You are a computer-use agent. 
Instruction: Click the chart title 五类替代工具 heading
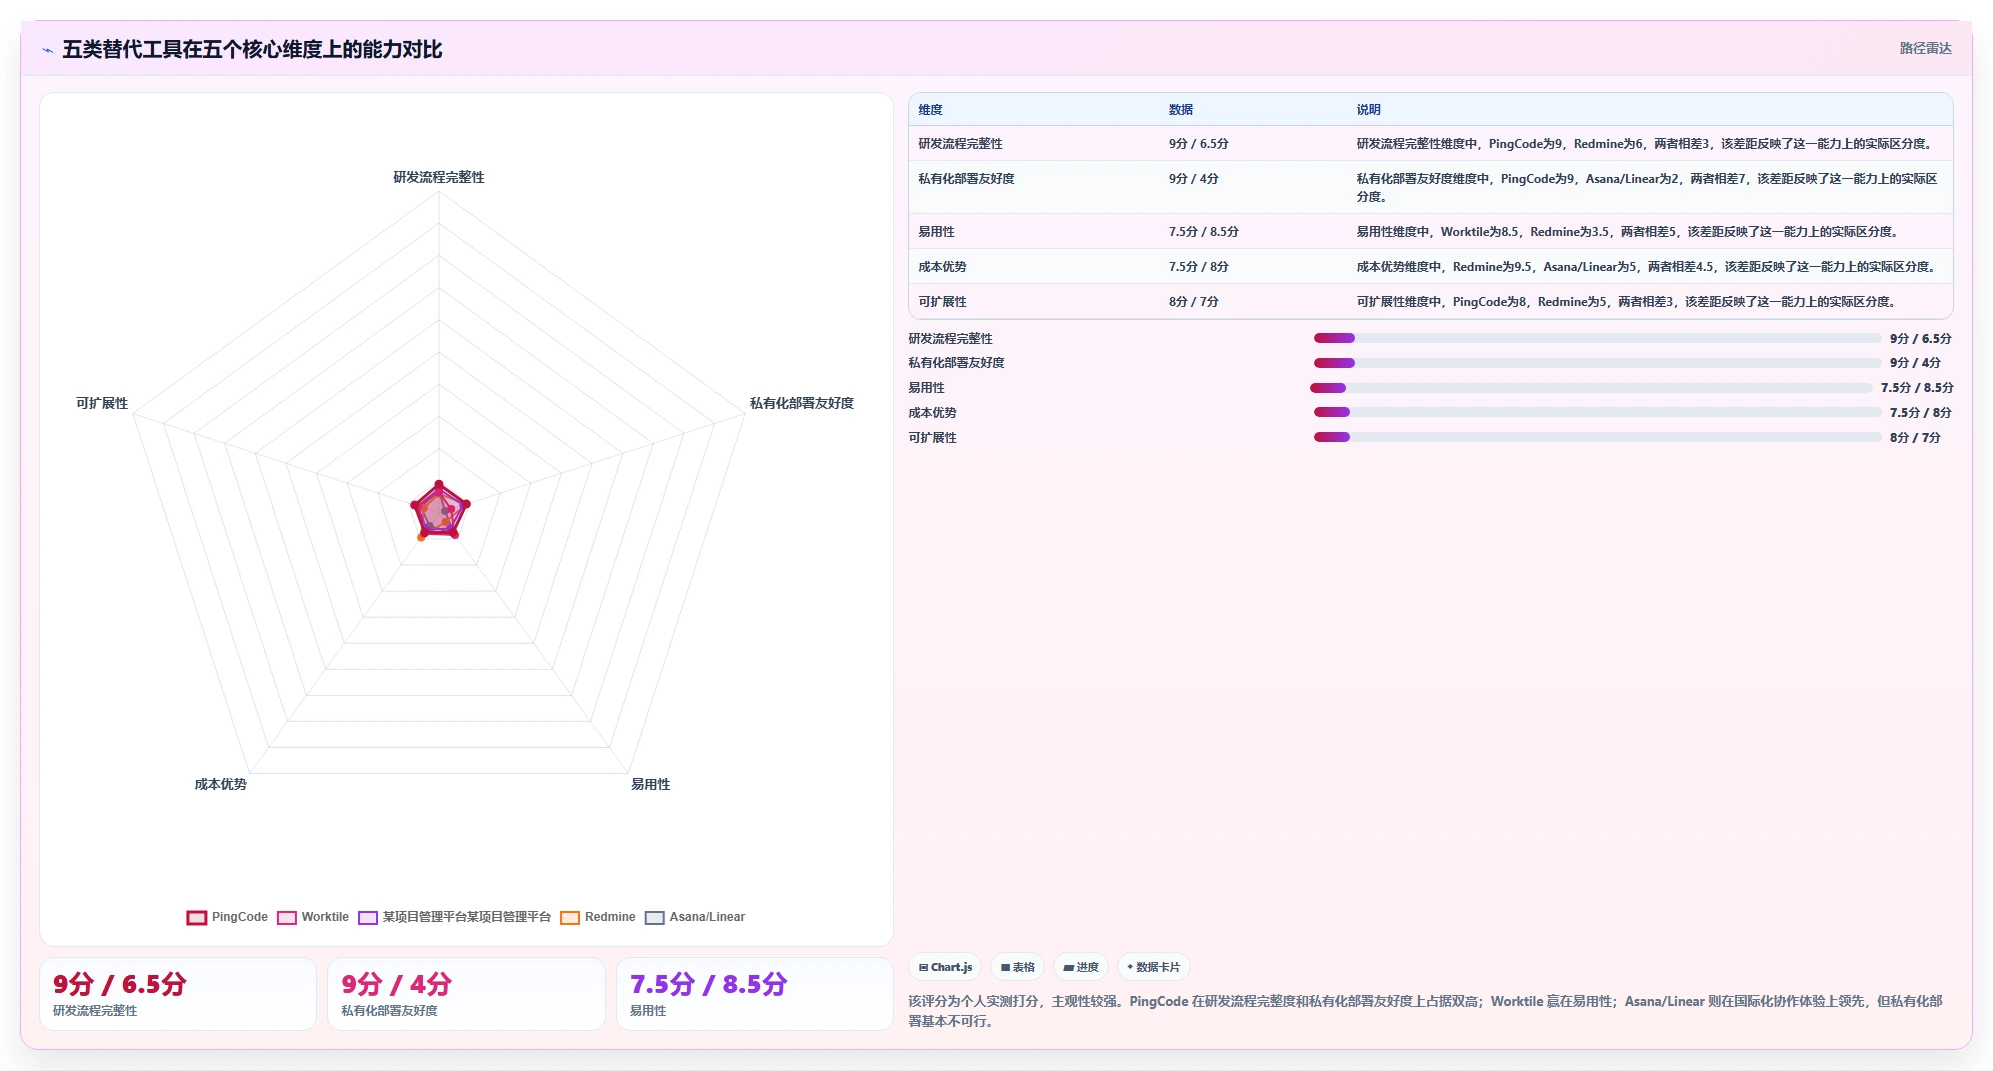(x=252, y=49)
